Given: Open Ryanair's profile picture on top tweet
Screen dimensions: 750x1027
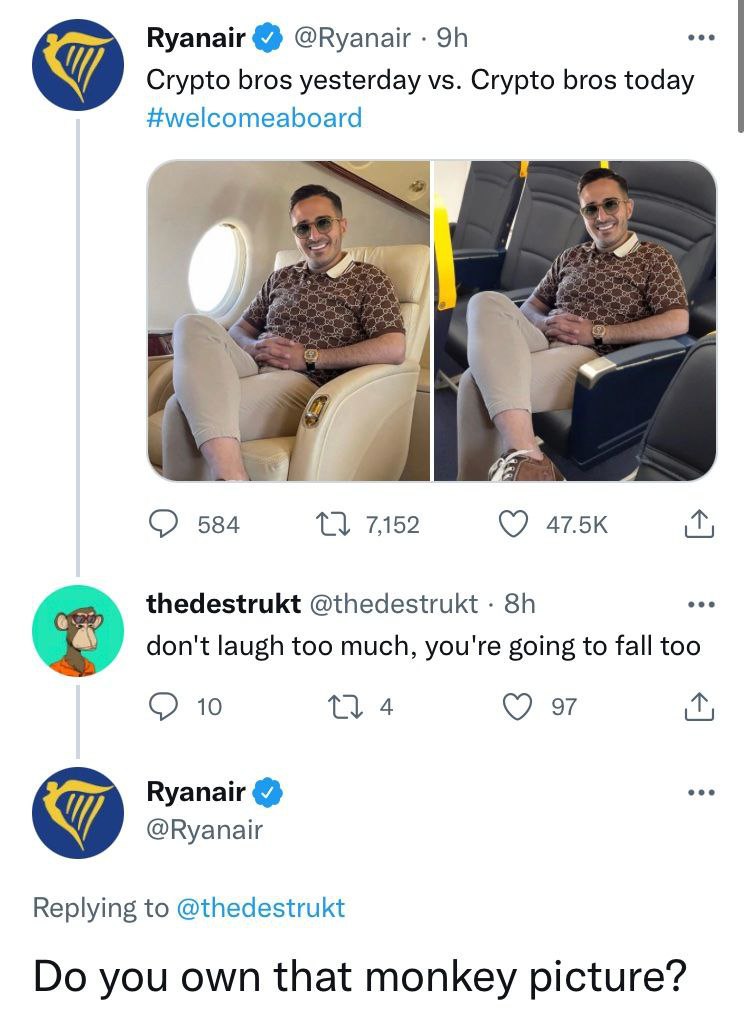Looking at the screenshot, I should [77, 64].
